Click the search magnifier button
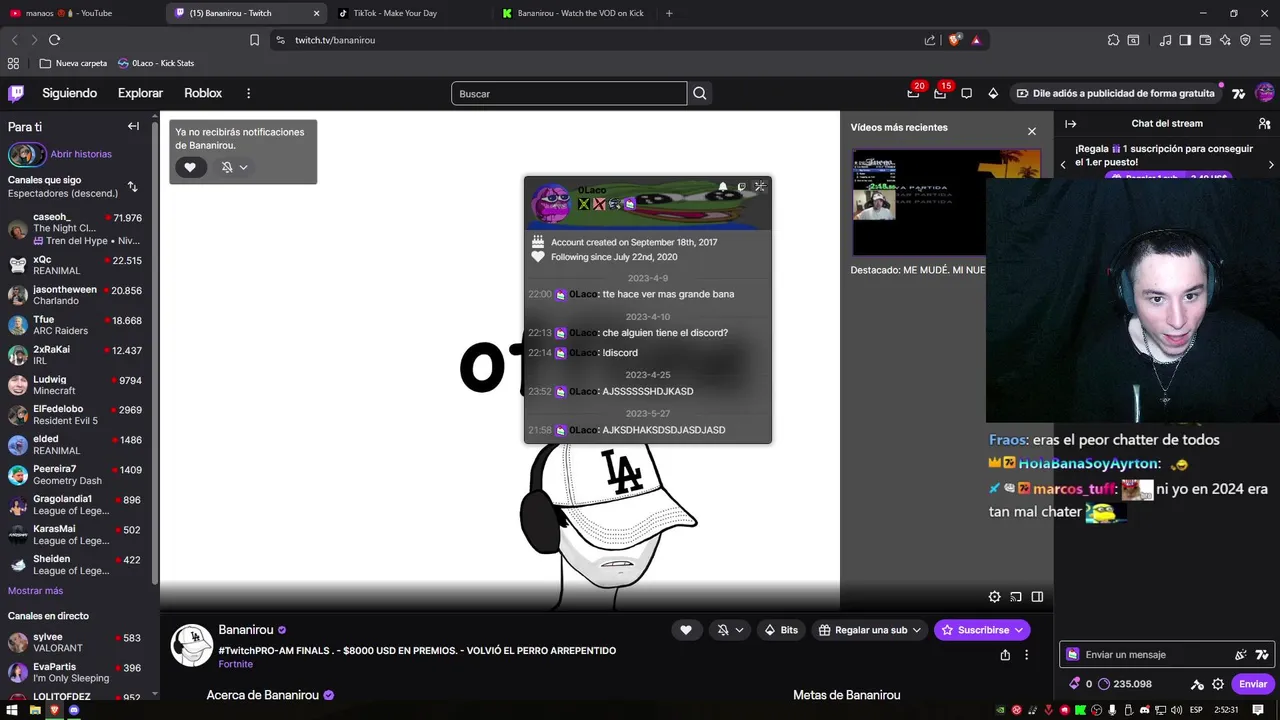The width and height of the screenshot is (1280, 720). [700, 93]
